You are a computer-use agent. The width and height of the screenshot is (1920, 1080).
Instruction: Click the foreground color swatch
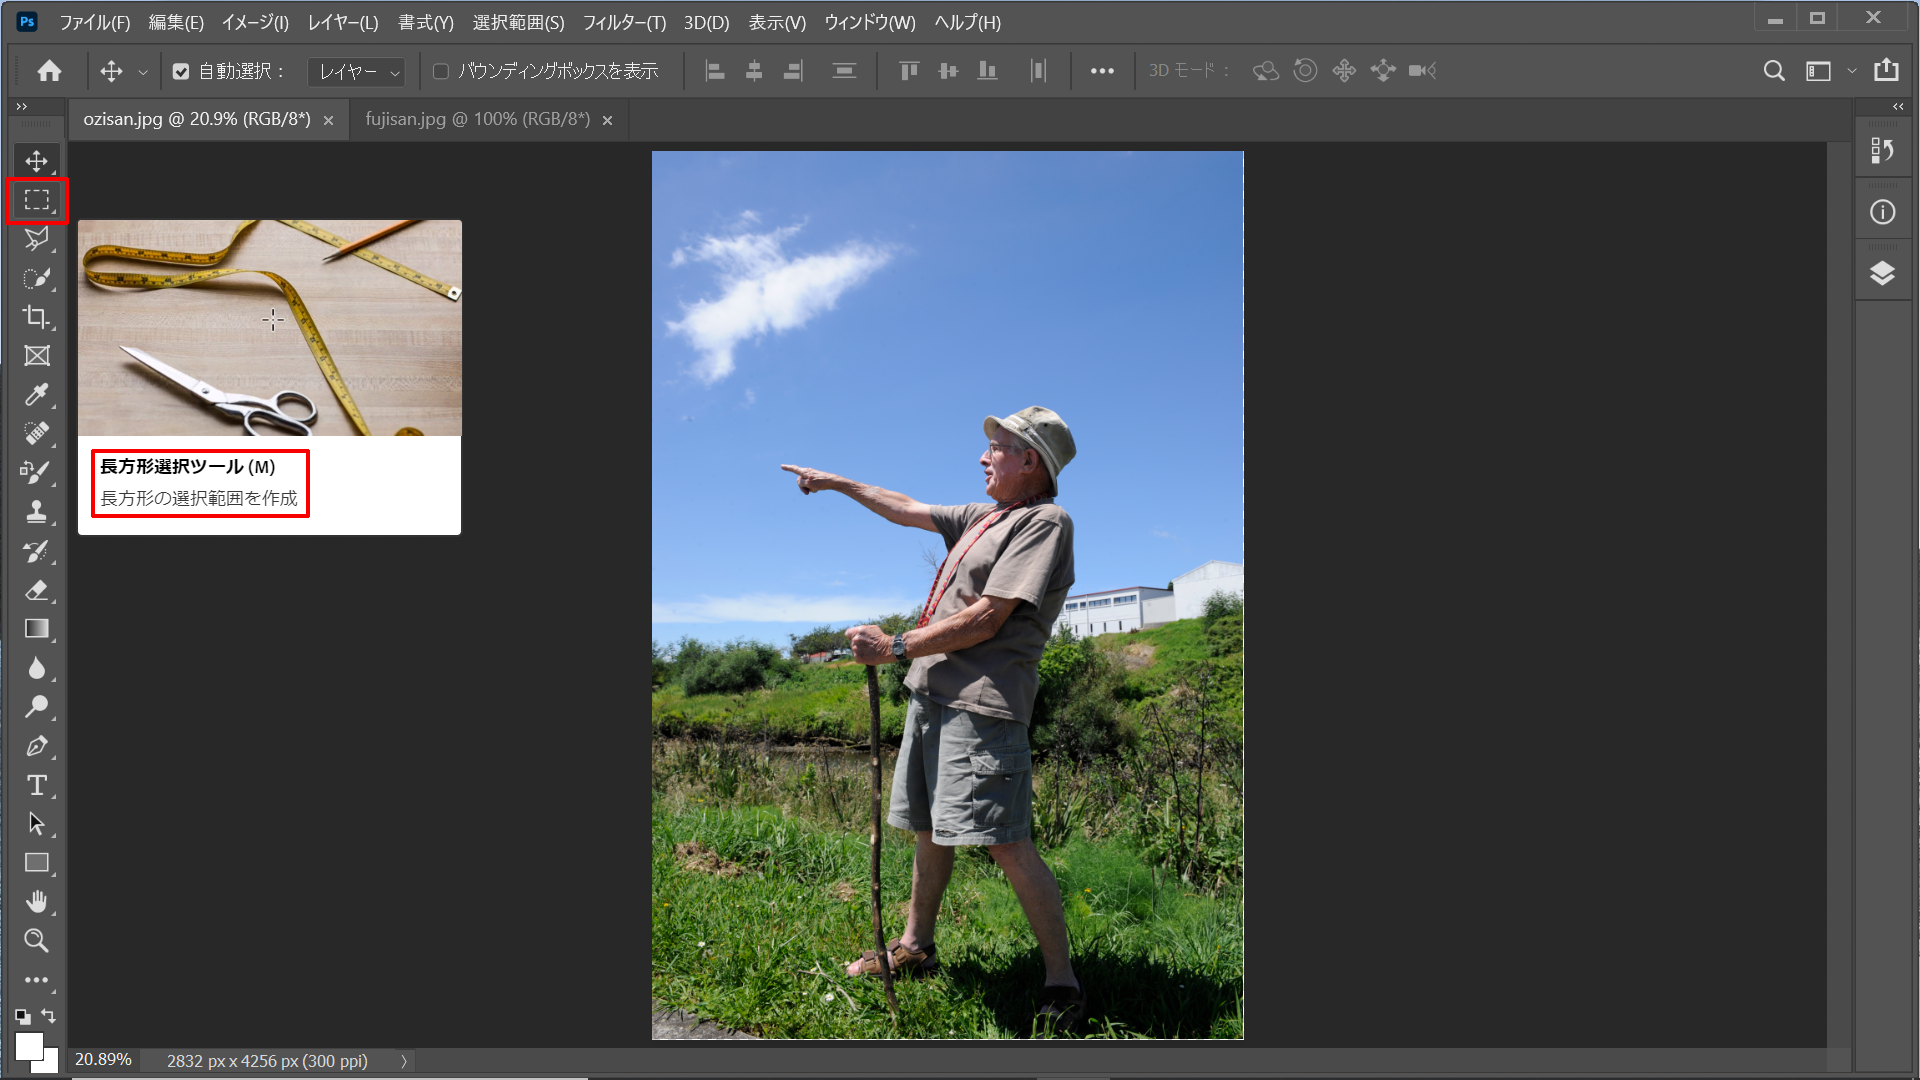pos(28,1046)
